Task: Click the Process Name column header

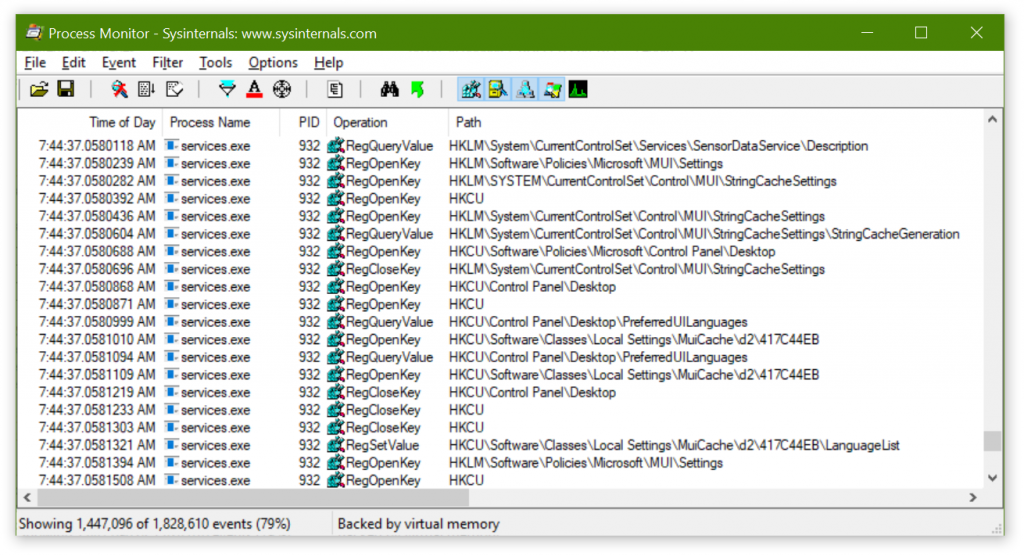Action: point(210,122)
